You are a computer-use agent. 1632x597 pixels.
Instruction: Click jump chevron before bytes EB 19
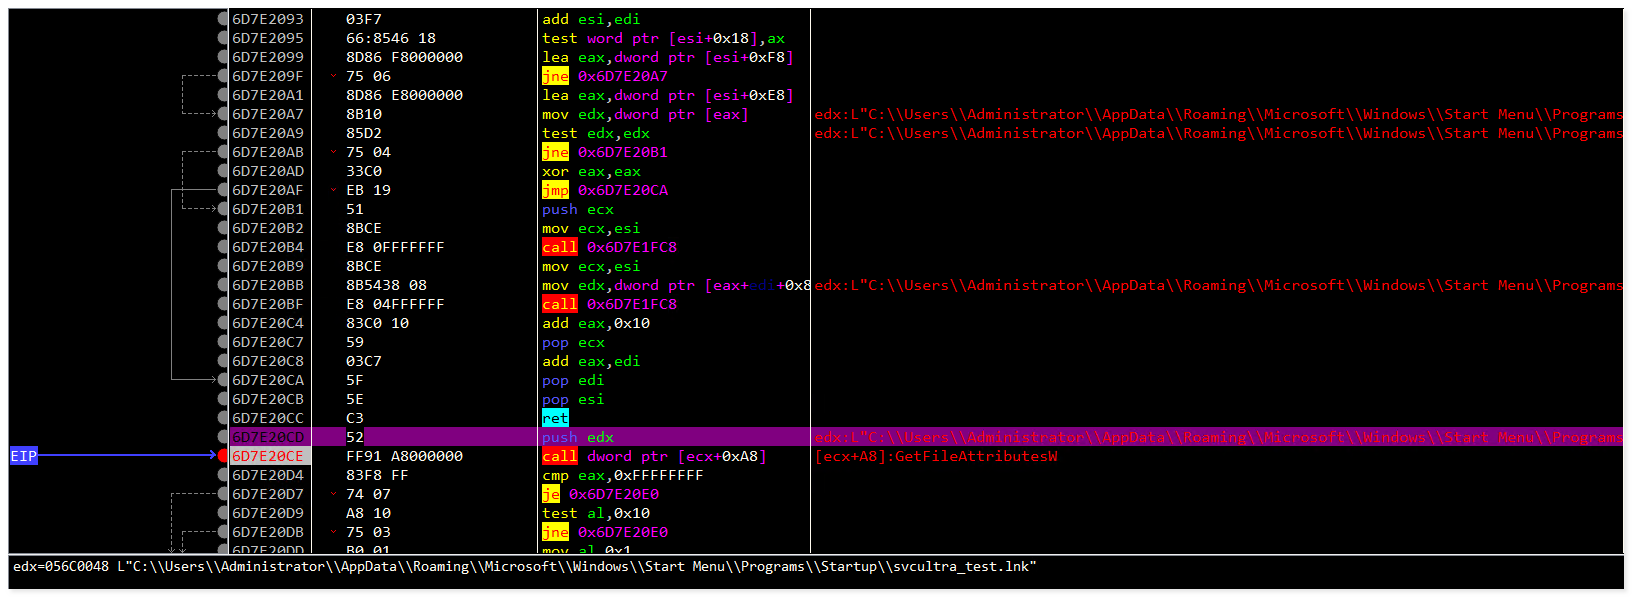pos(333,190)
